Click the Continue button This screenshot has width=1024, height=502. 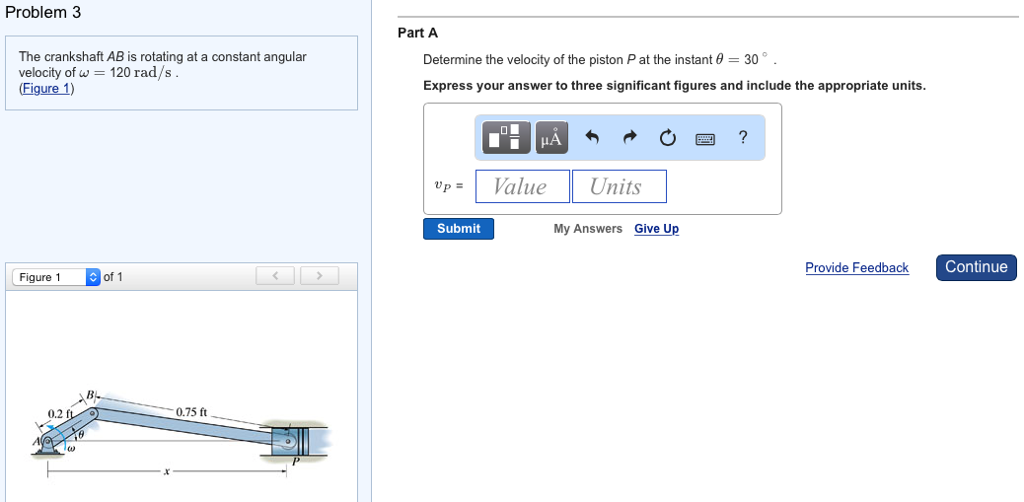pyautogui.click(x=976, y=267)
